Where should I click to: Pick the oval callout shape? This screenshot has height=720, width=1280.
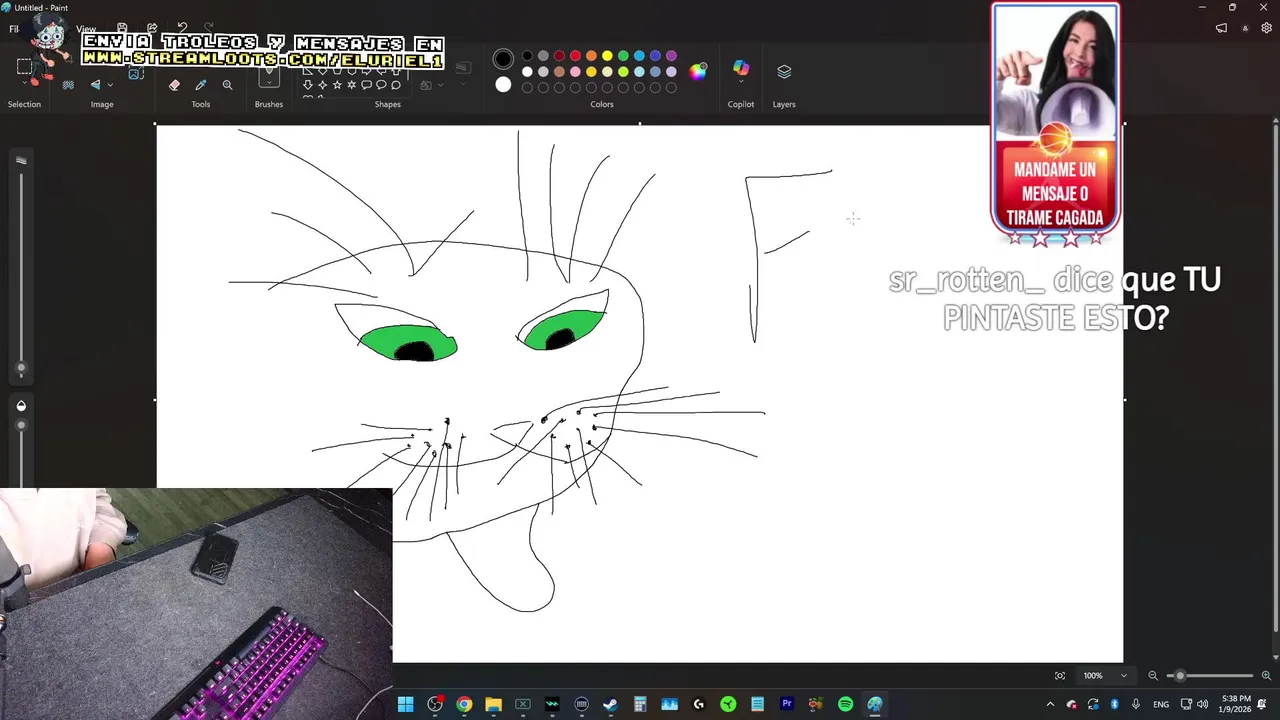click(381, 85)
